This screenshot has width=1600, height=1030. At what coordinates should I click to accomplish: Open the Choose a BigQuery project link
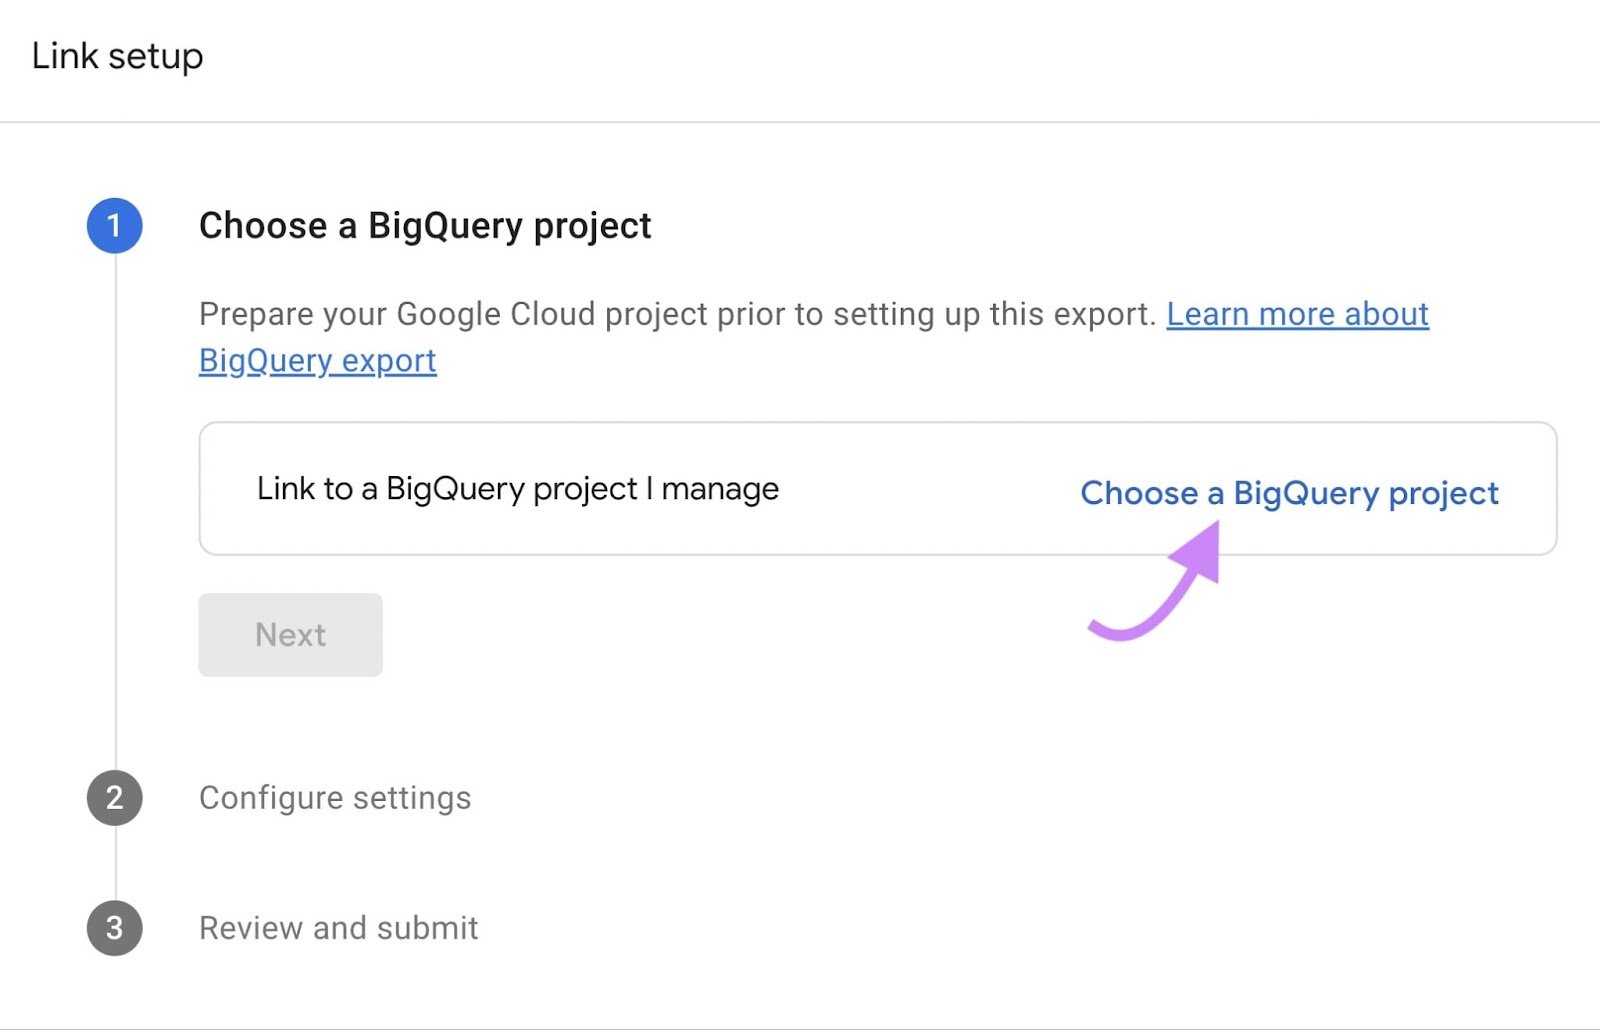pos(1289,493)
